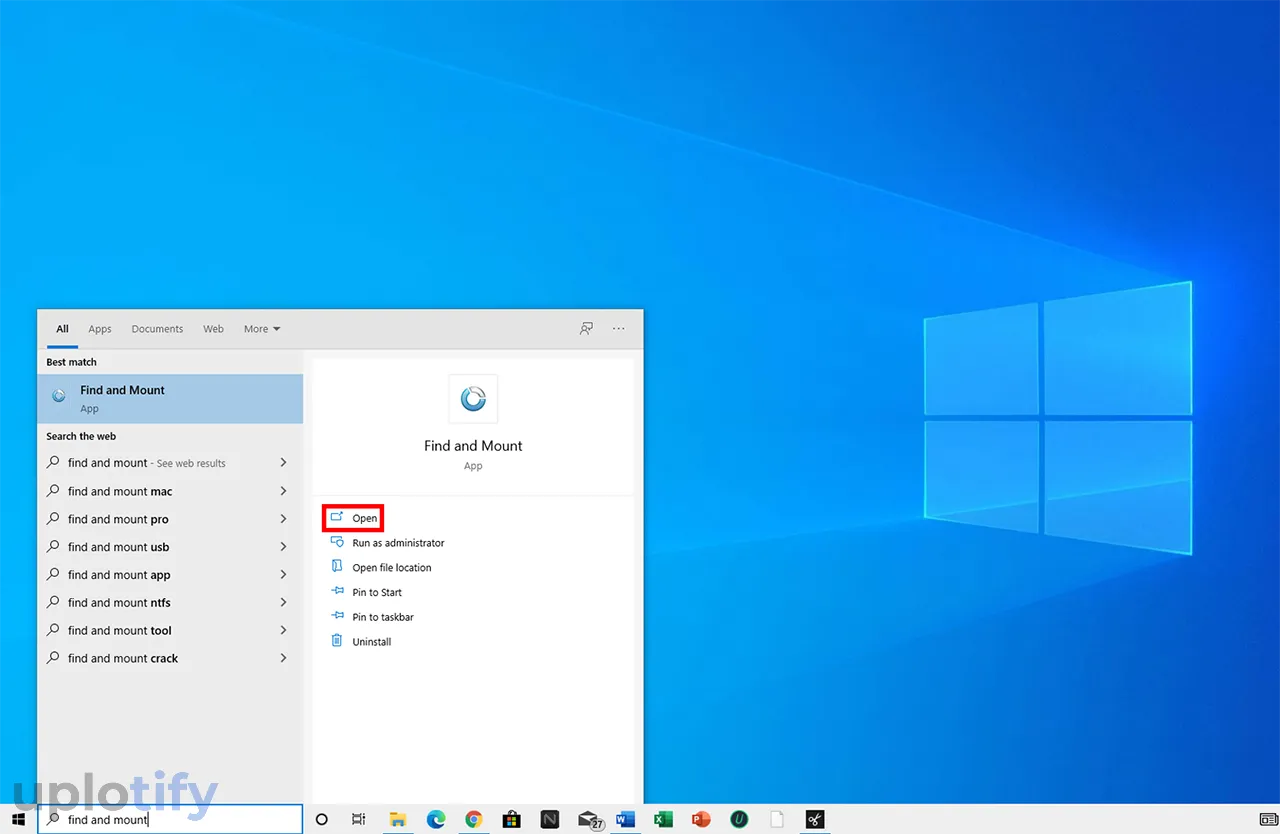Expand arrow for 'find and mount crack'
1280x834 pixels.
pos(284,659)
